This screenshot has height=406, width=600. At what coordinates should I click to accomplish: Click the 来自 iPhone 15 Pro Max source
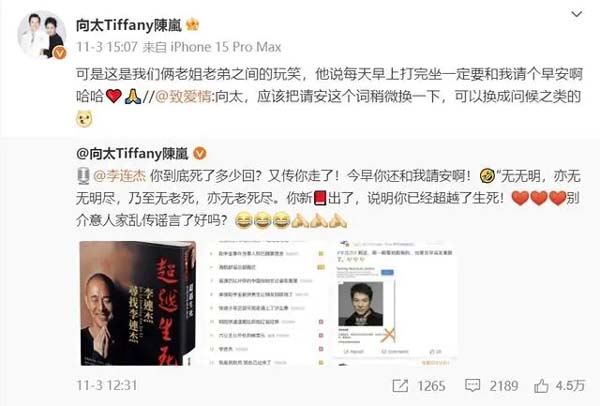pos(212,47)
